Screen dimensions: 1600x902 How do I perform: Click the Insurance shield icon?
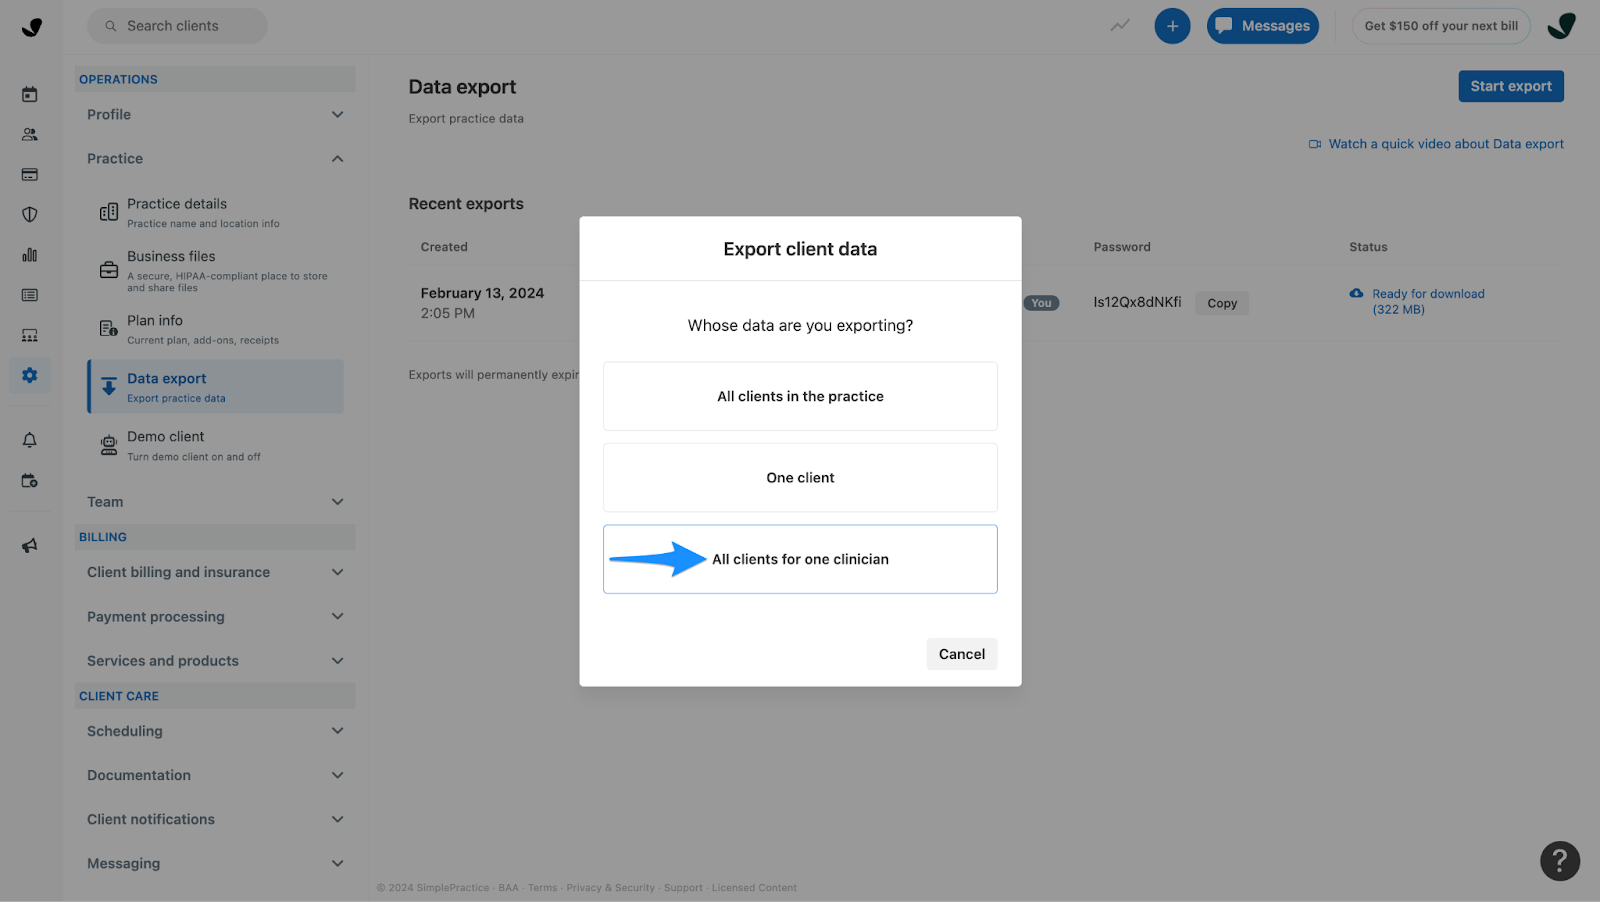29,214
